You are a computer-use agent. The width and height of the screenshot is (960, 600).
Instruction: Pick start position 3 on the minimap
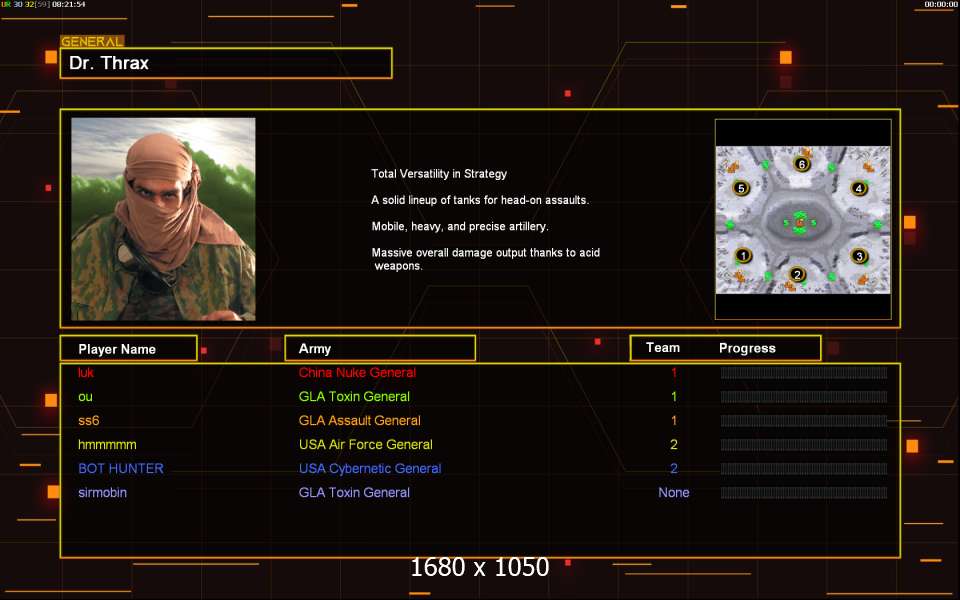tap(858, 256)
